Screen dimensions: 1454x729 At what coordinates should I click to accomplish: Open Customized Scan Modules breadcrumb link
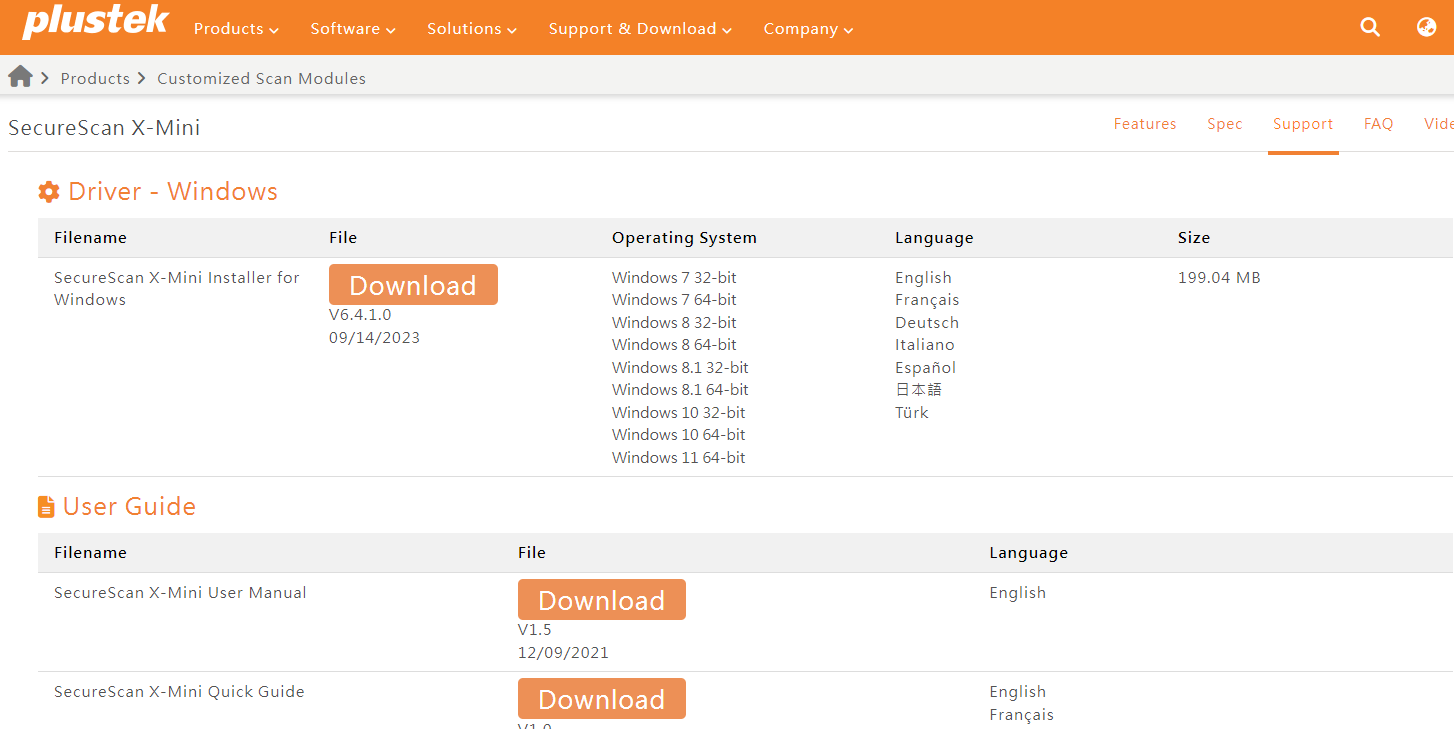(261, 78)
